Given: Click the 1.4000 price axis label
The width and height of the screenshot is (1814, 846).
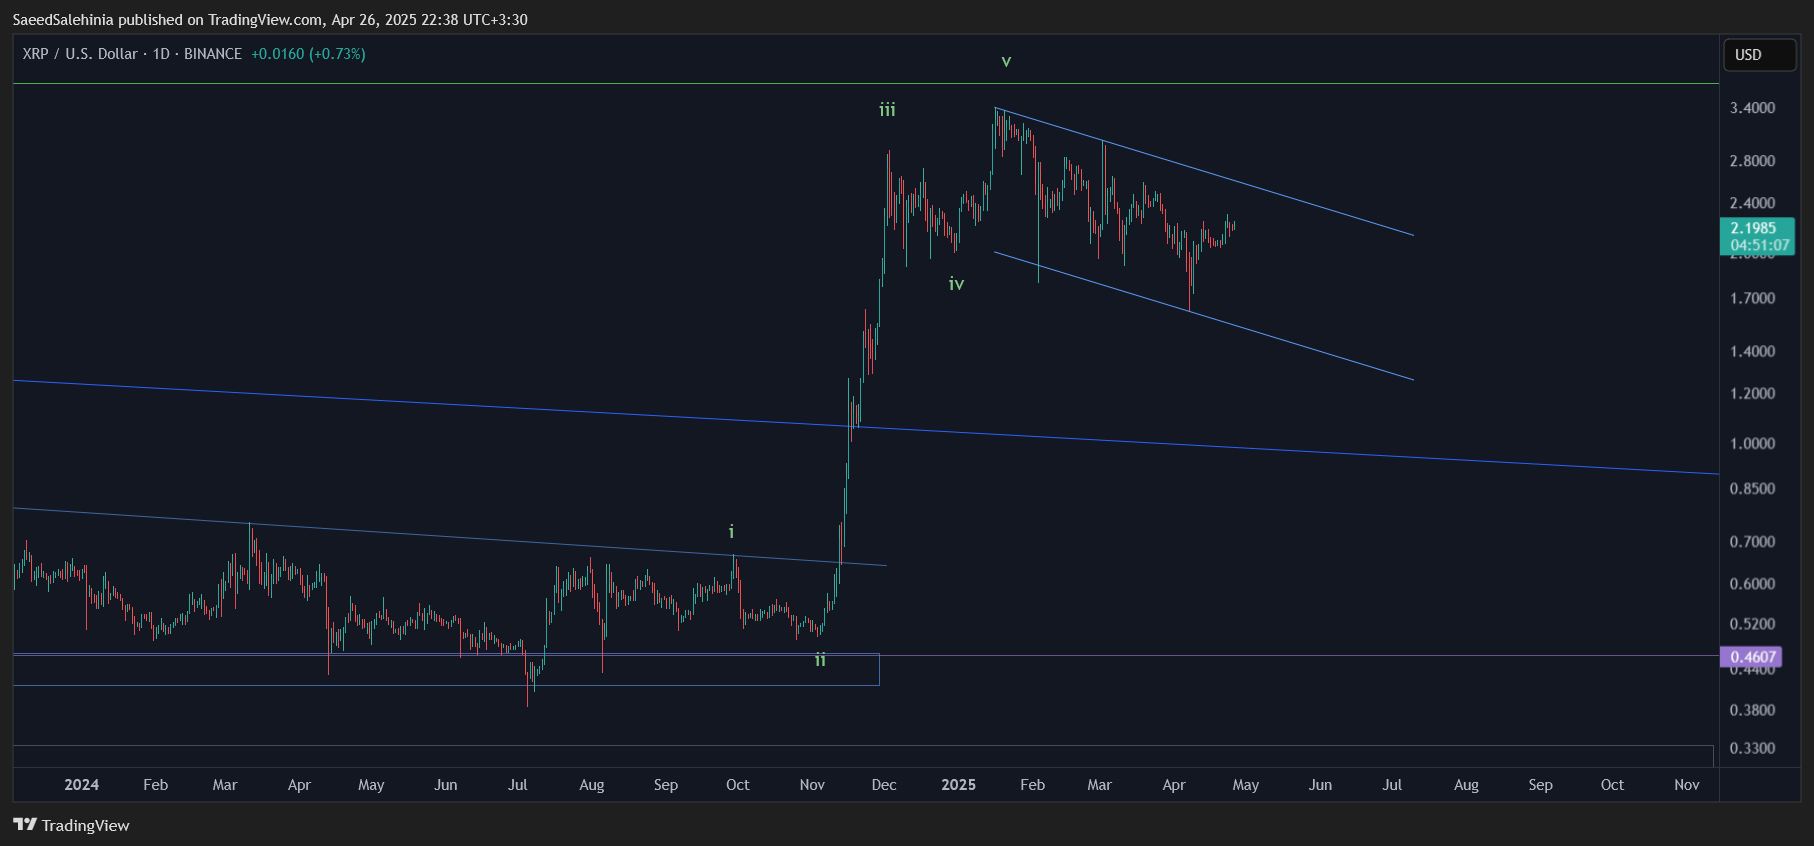Looking at the screenshot, I should (x=1752, y=351).
